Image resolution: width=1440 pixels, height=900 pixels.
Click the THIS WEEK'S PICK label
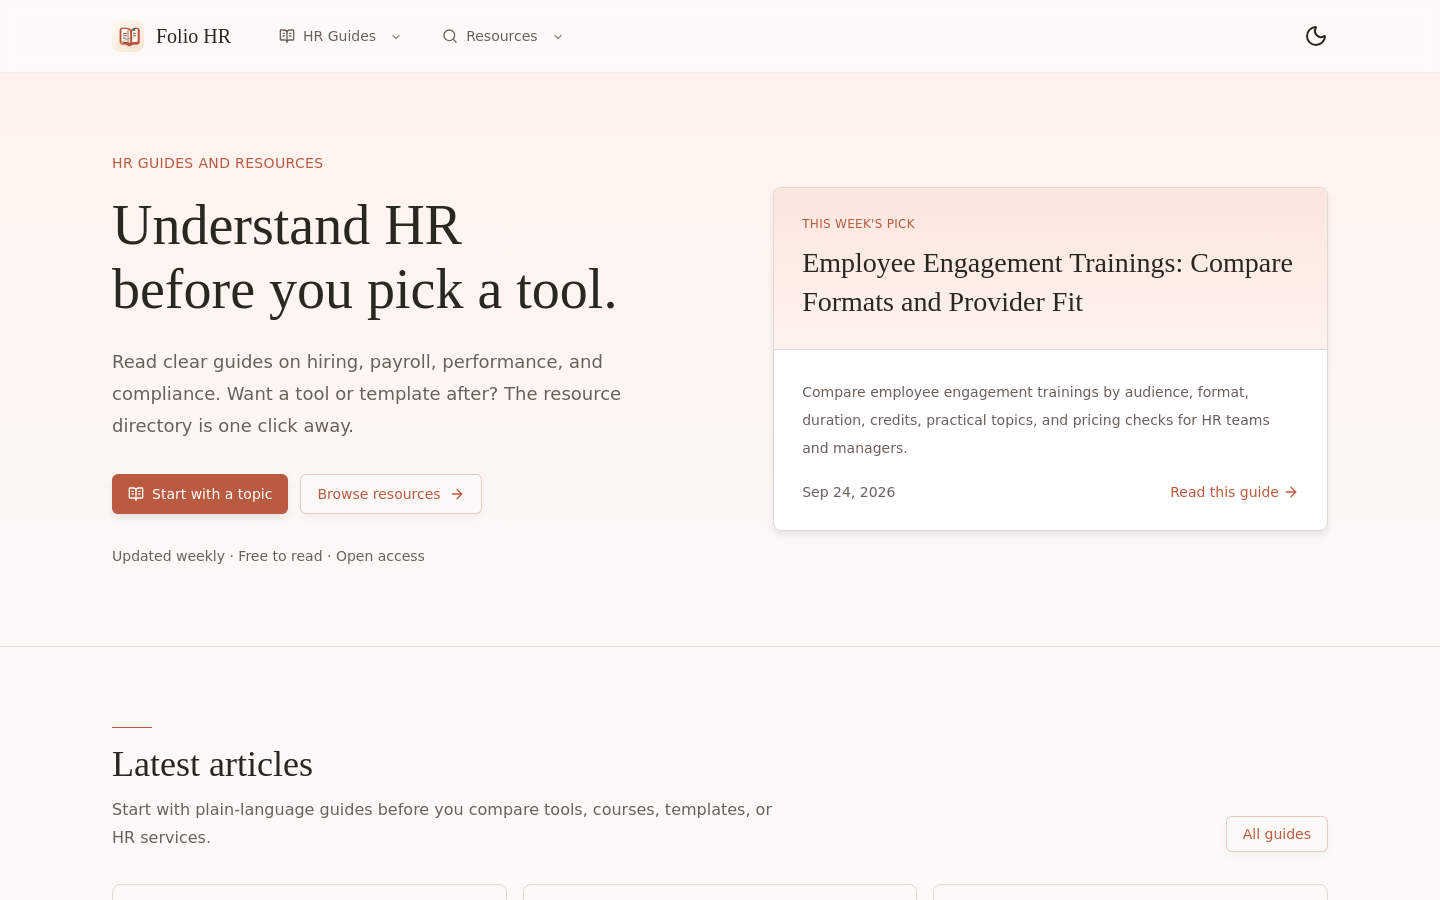[x=858, y=224]
